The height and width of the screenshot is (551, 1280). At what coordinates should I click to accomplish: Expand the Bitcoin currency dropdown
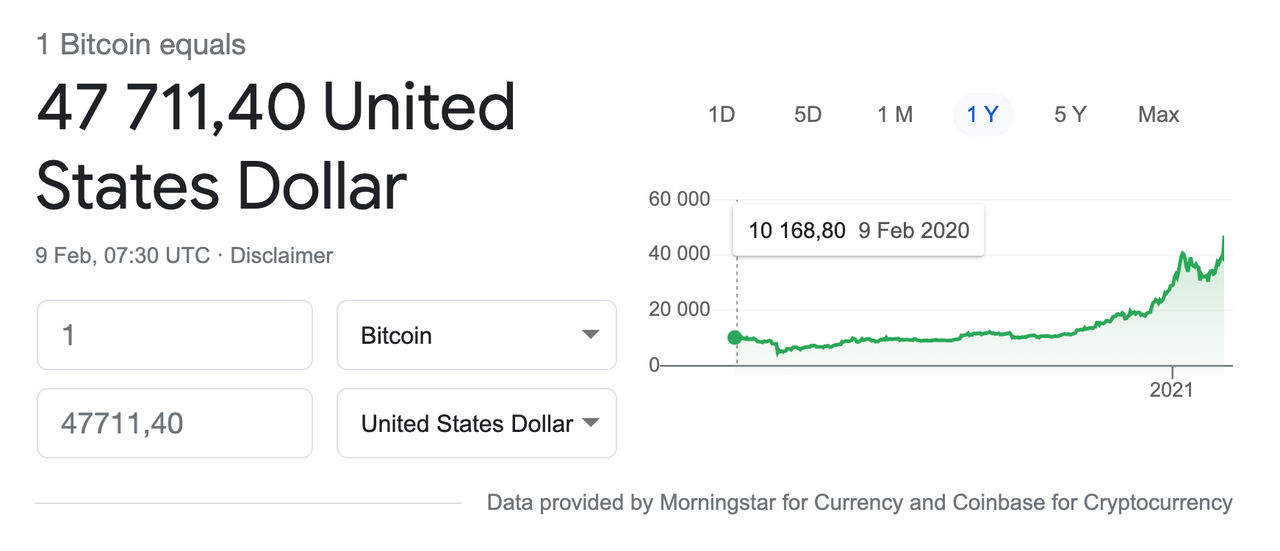coord(477,335)
